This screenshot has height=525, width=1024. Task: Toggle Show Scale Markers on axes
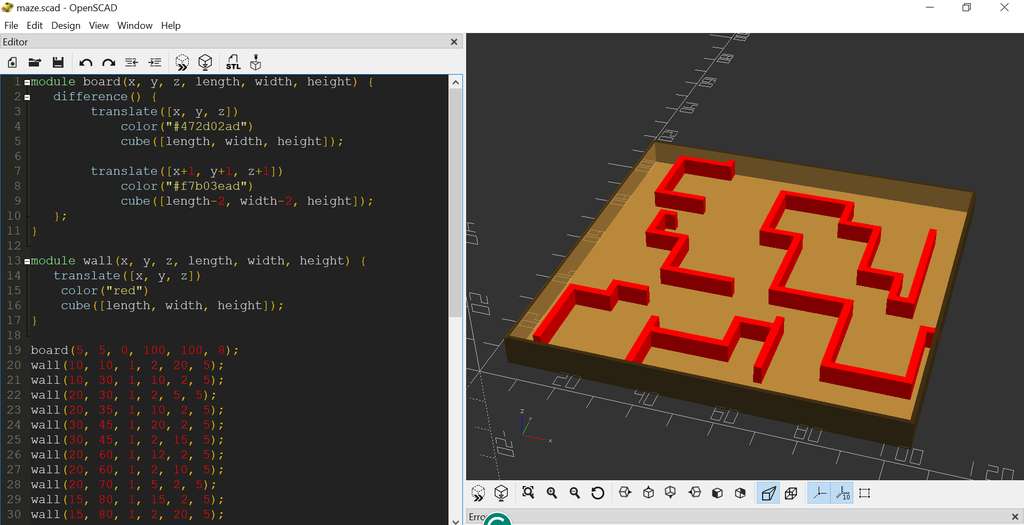coord(842,493)
